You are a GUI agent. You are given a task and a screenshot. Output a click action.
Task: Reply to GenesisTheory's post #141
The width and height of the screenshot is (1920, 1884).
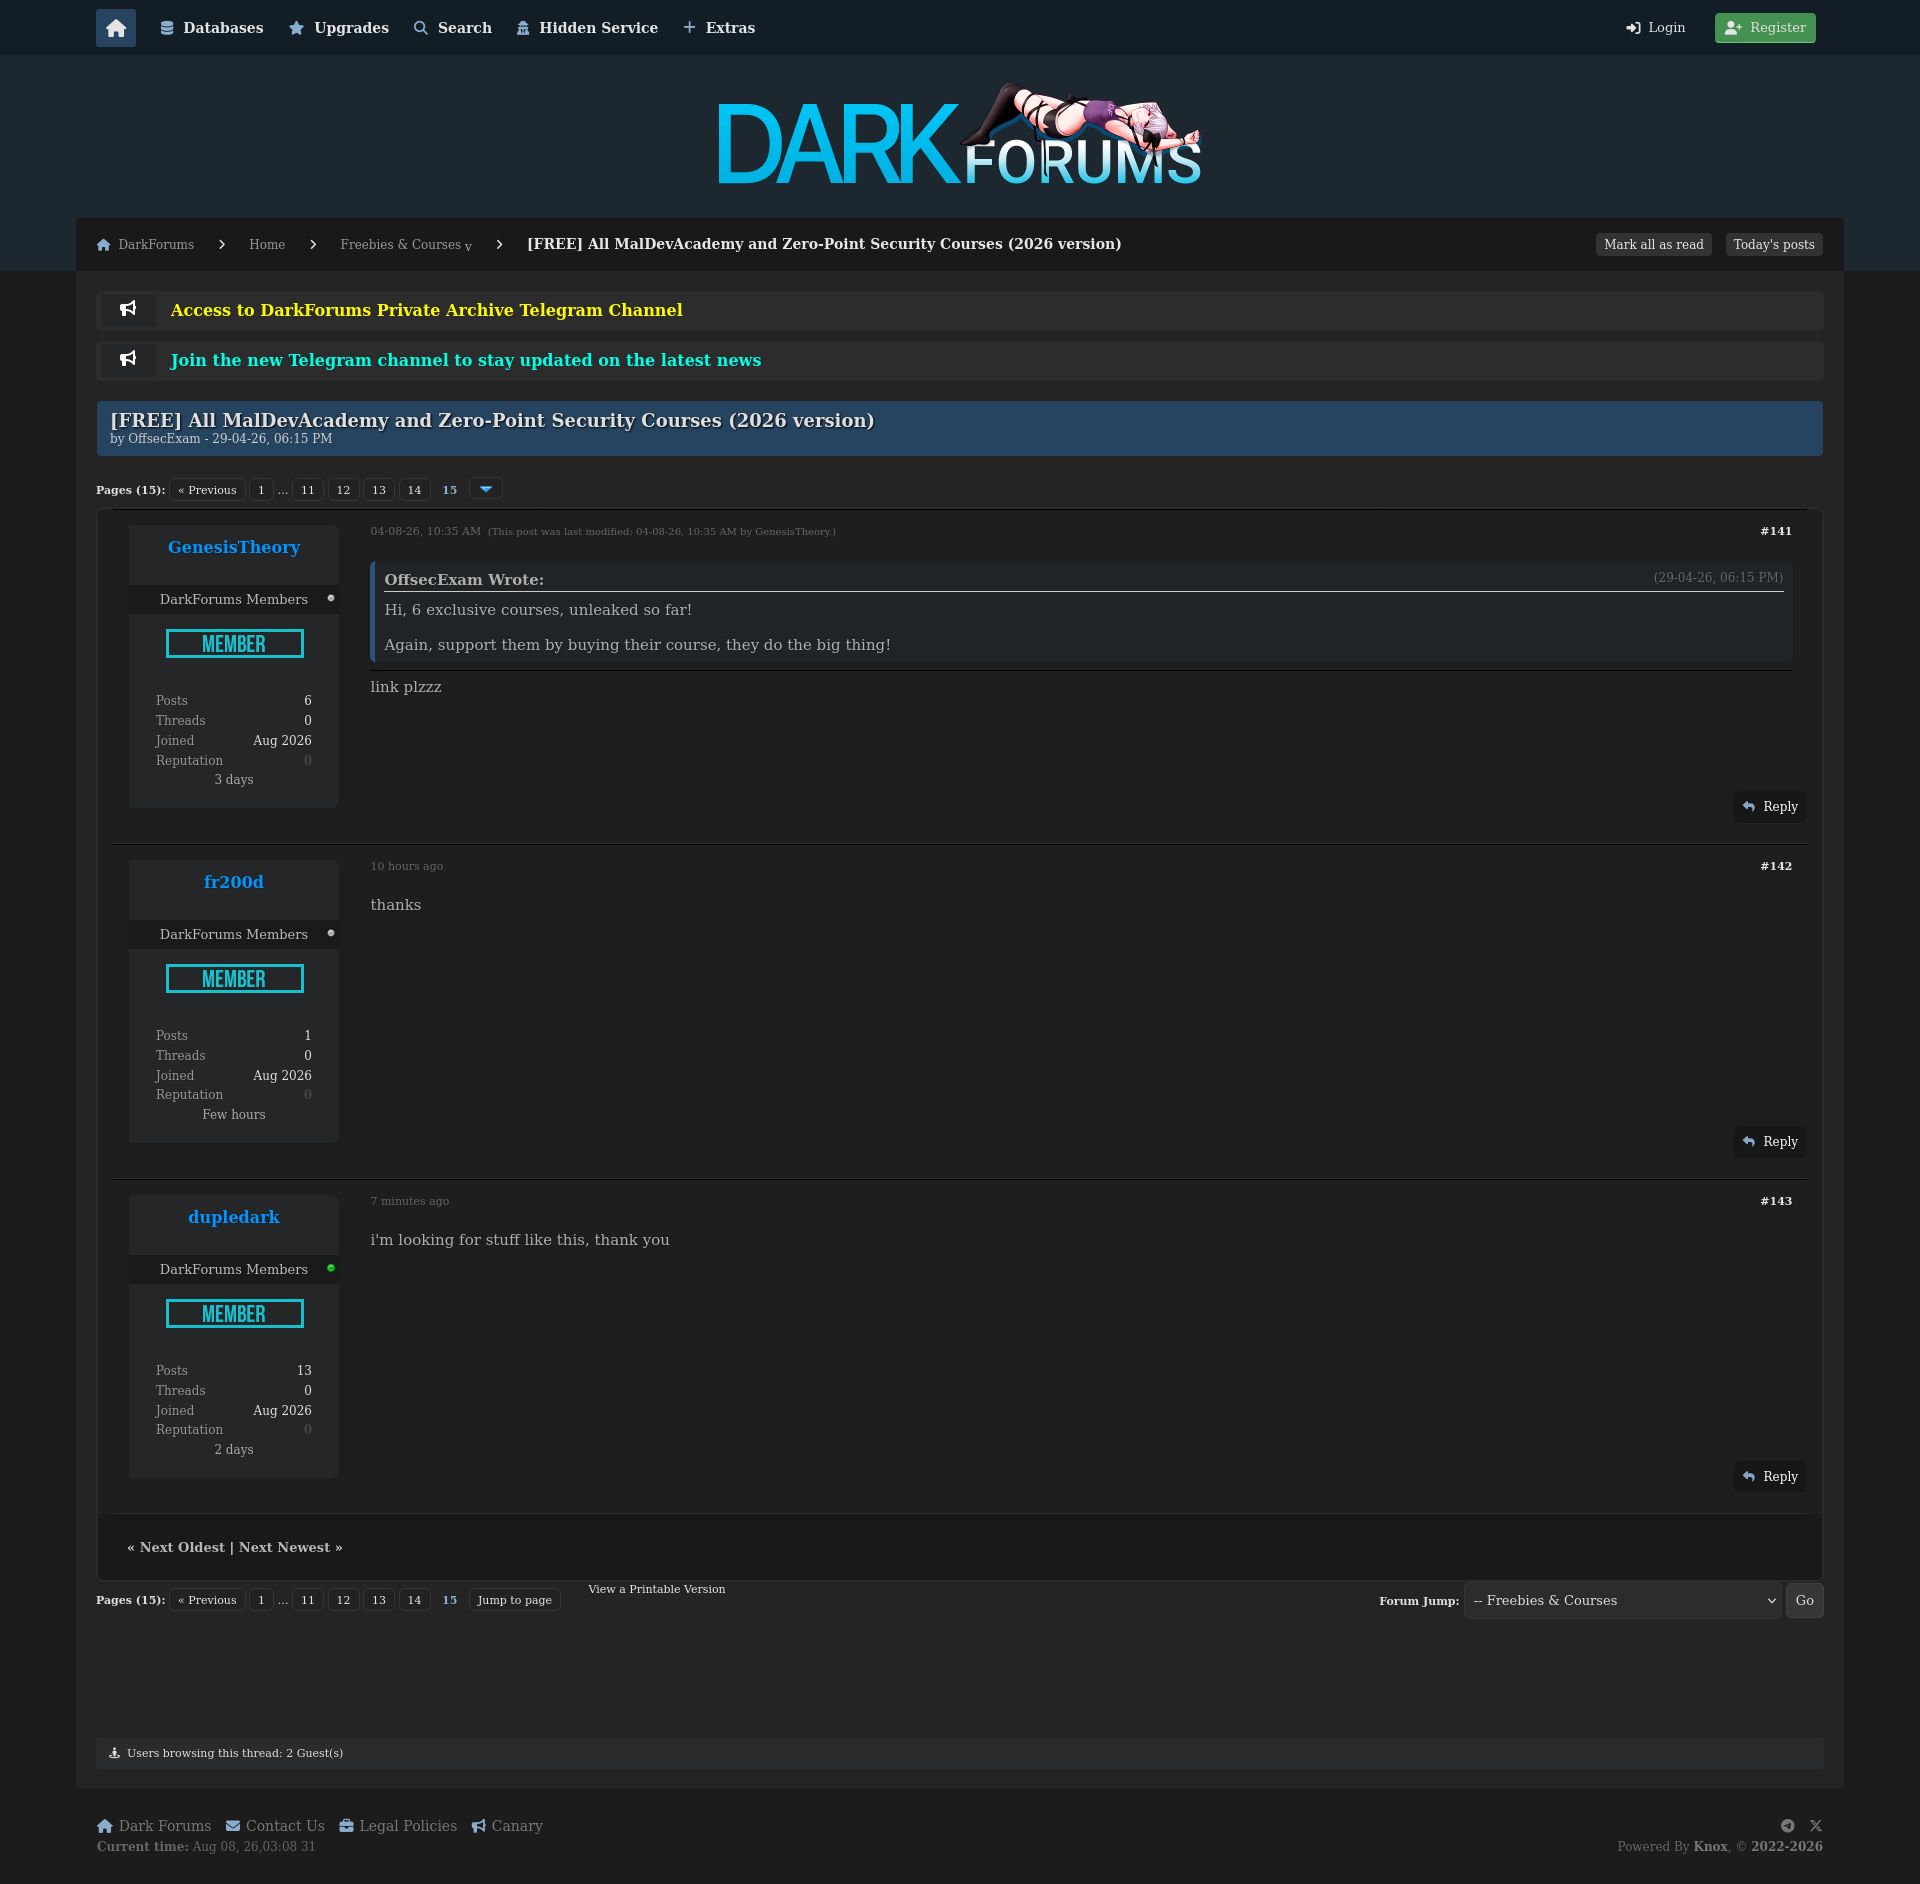(1770, 807)
